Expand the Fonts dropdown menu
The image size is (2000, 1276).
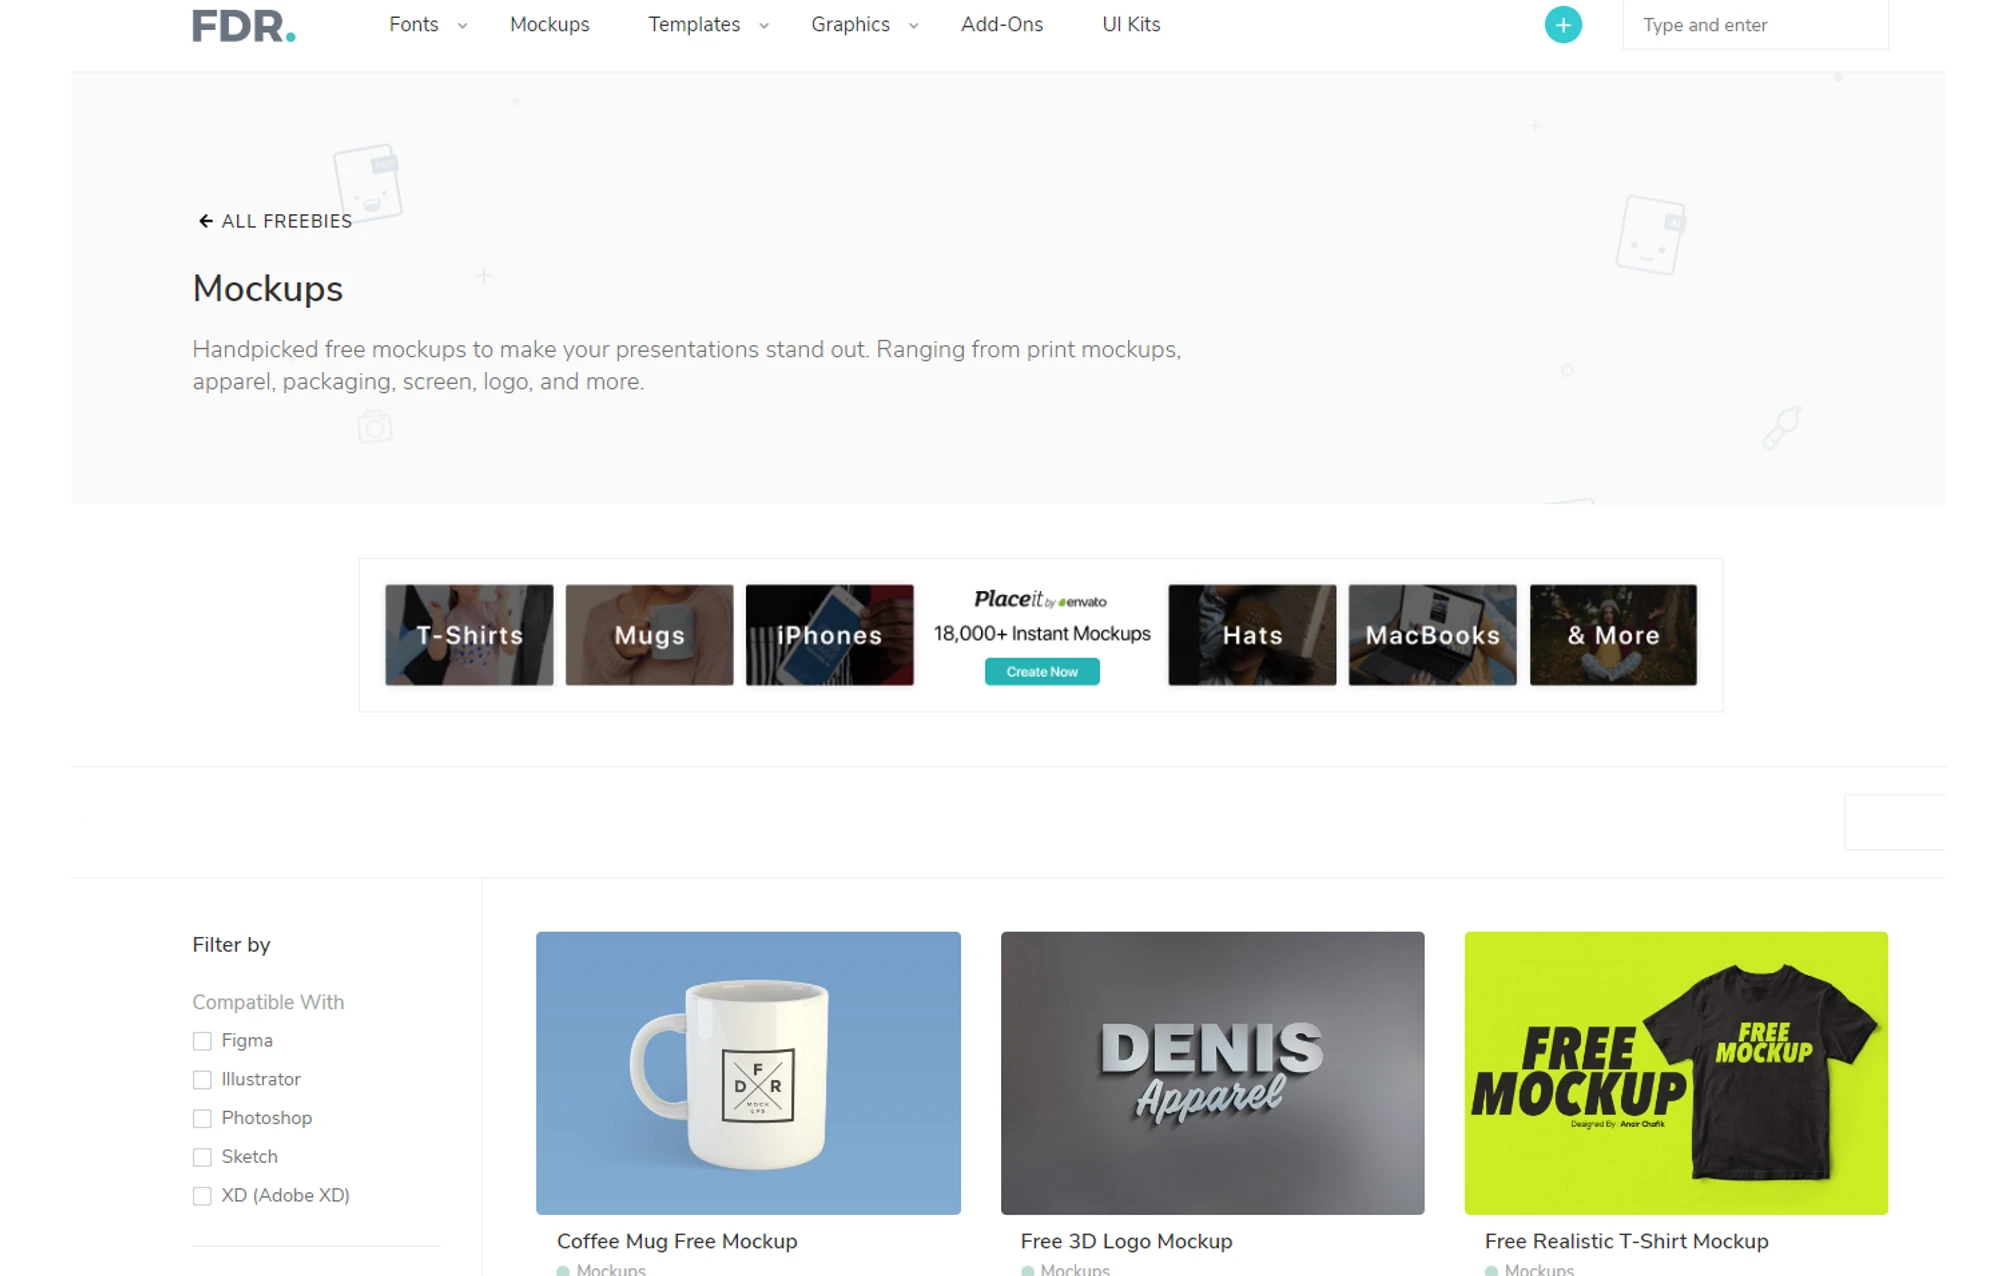(414, 24)
